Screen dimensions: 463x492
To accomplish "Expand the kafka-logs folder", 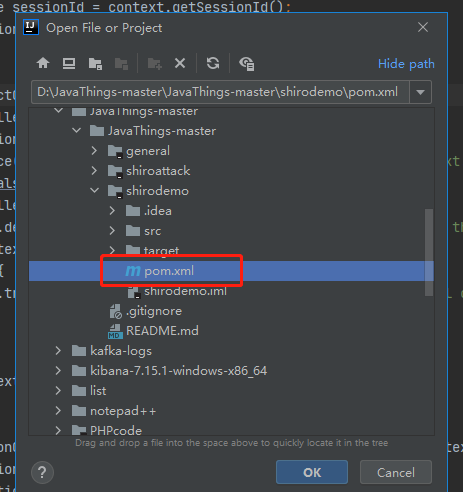I will click(x=58, y=351).
